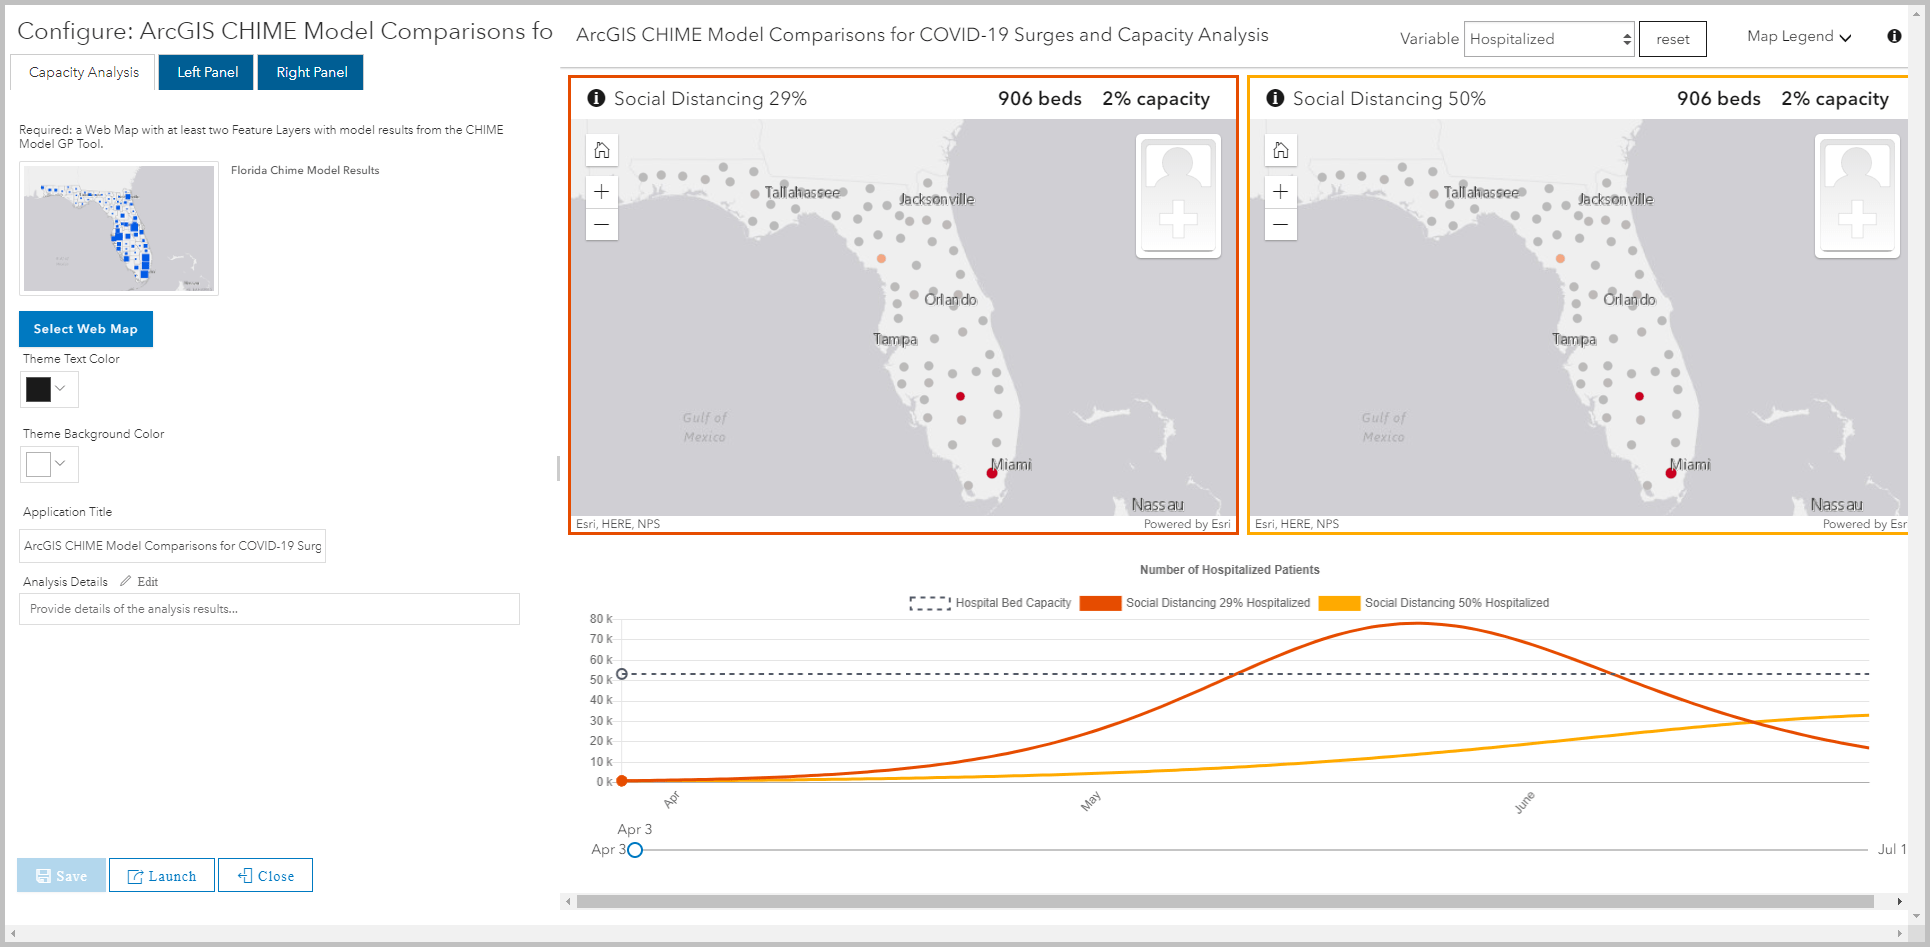Click the Edit link for Analysis Details
Screen dimensions: 1930x947
pyautogui.click(x=148, y=582)
